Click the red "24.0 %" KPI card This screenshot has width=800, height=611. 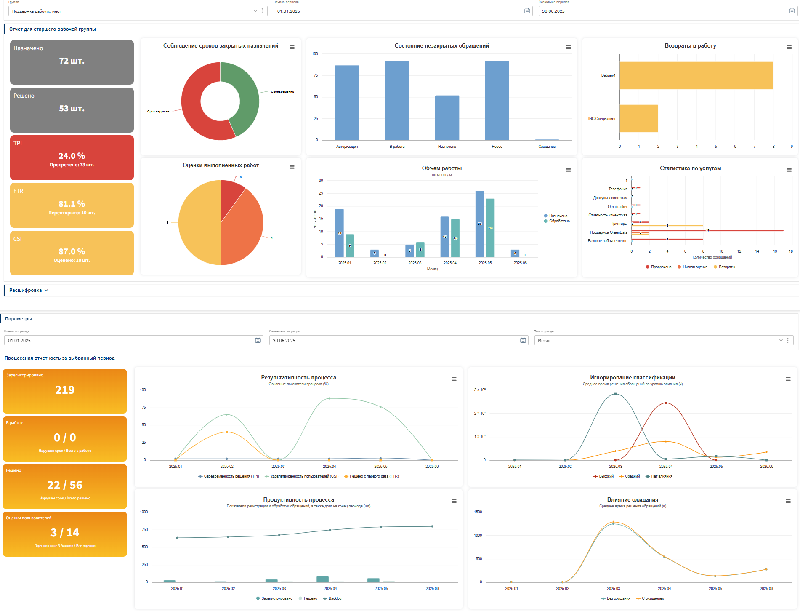[x=71, y=157]
